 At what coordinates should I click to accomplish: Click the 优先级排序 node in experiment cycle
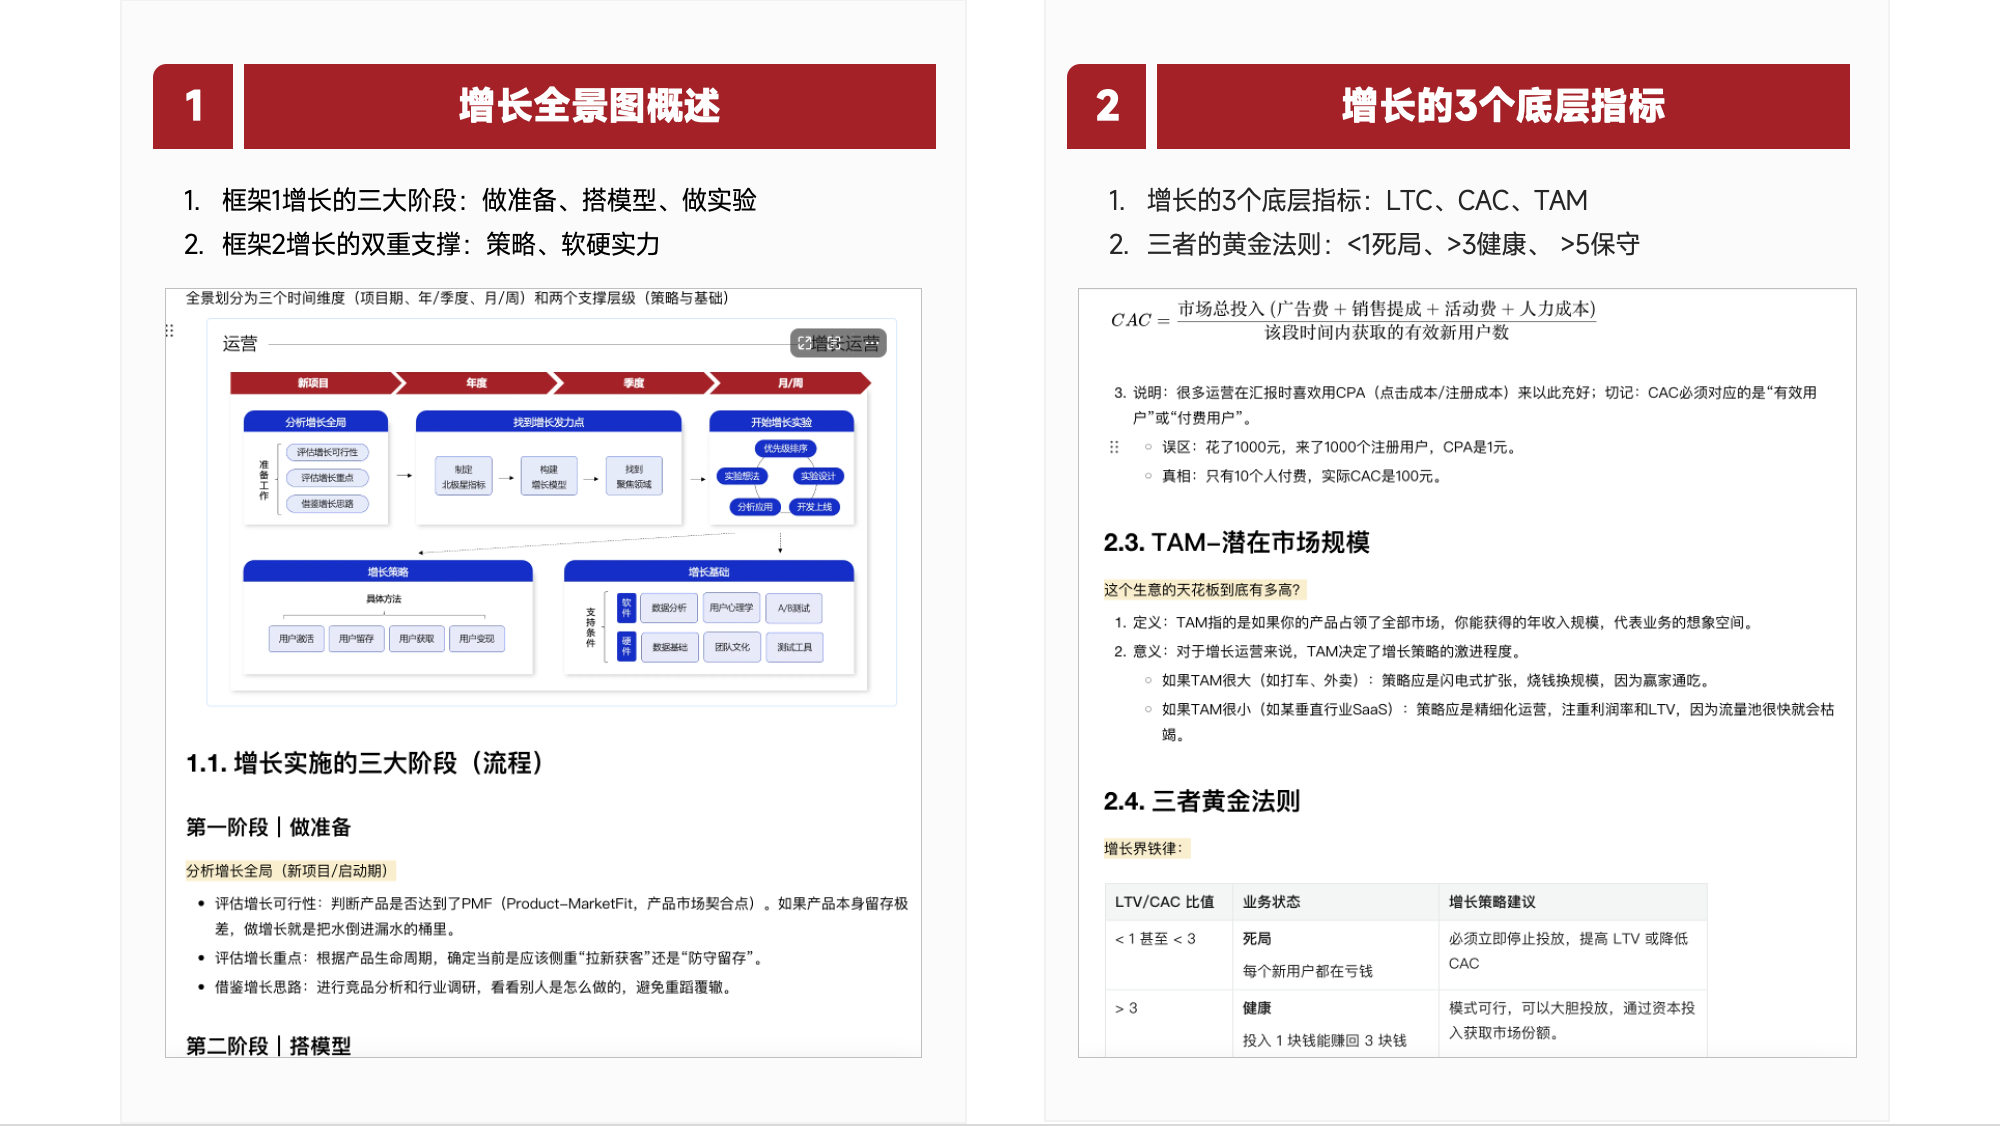pos(785,448)
